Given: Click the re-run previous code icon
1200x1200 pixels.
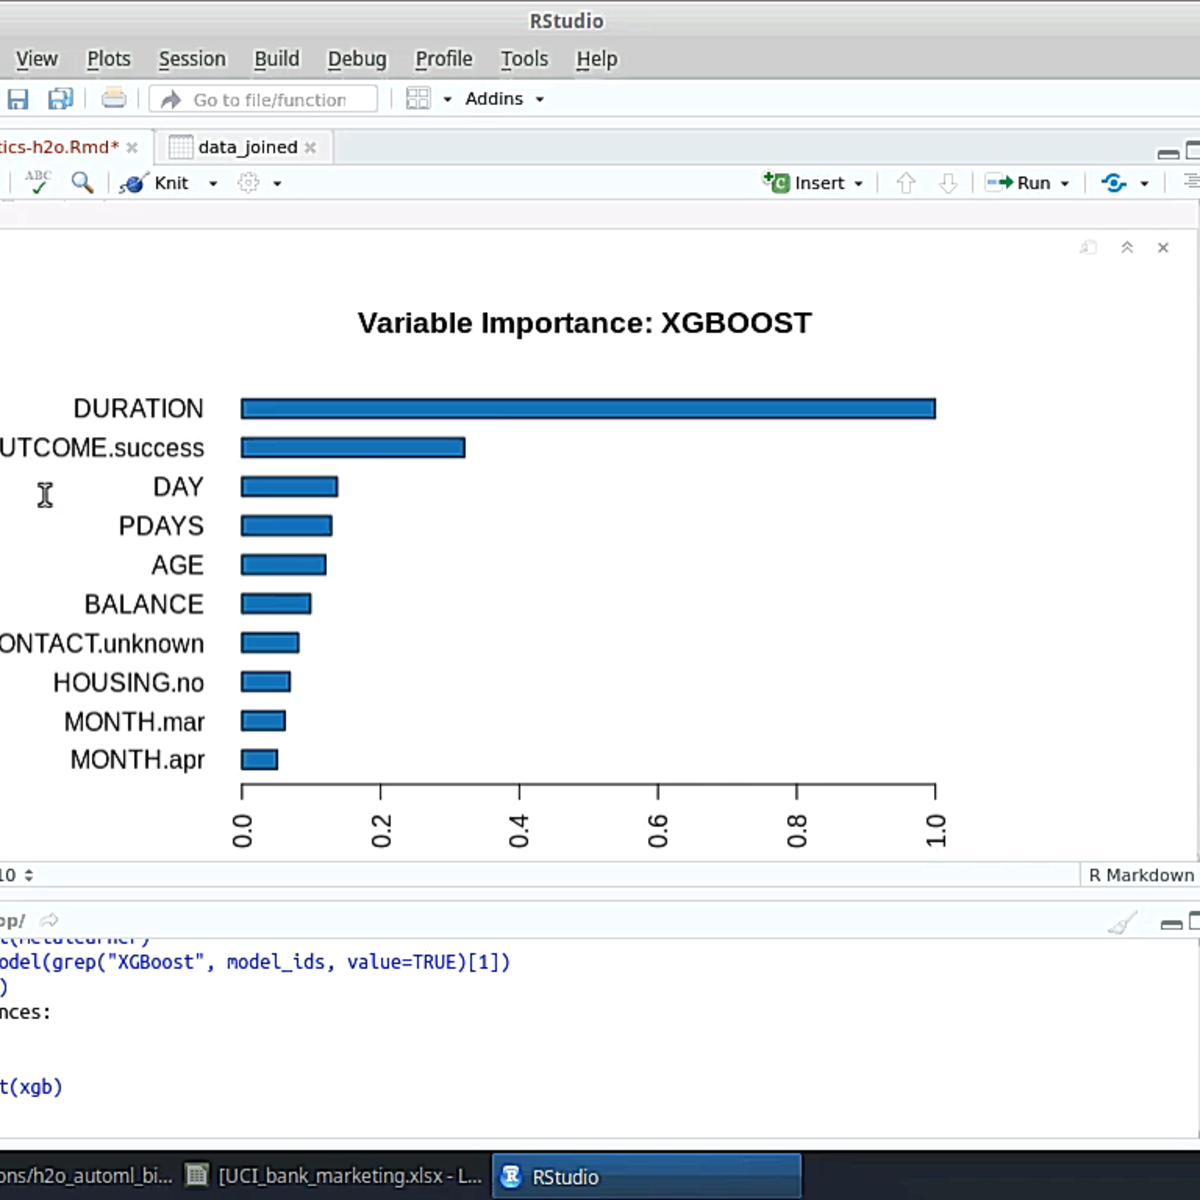Looking at the screenshot, I should (1113, 182).
